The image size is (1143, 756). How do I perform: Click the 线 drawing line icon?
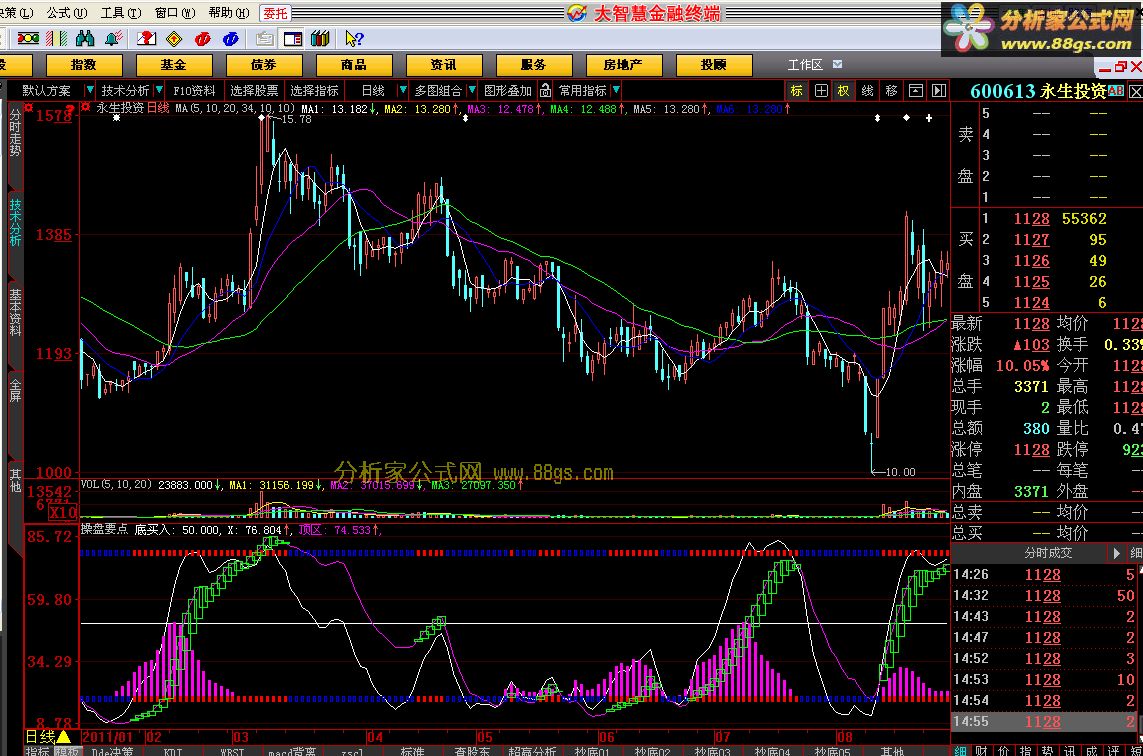pos(867,90)
